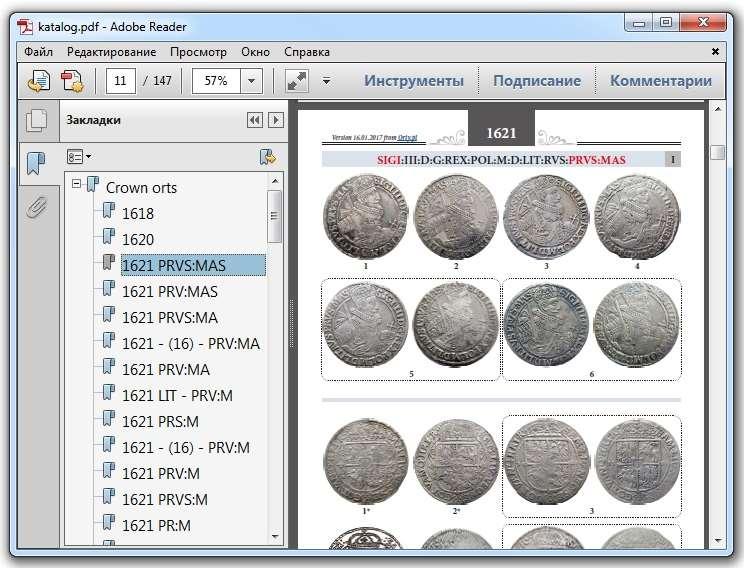This screenshot has height=568, width=744.
Task: Open the toolbar customize dropdown arrow
Action: pyautogui.click(x=326, y=81)
